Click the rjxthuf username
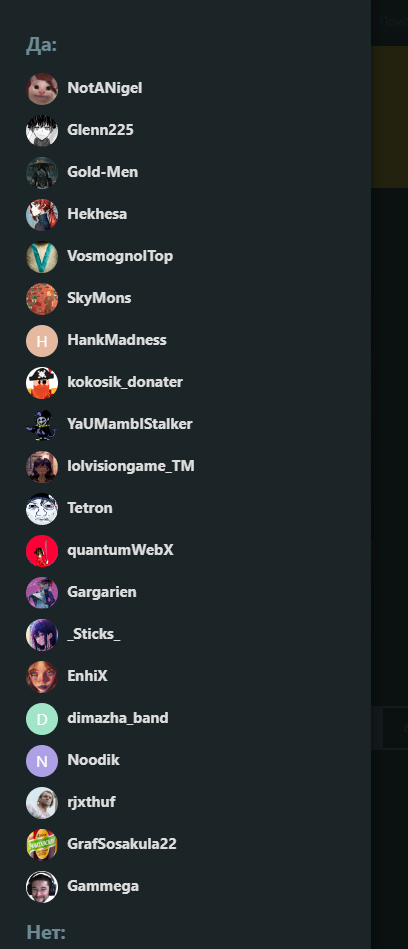This screenshot has width=408, height=949. click(x=91, y=802)
